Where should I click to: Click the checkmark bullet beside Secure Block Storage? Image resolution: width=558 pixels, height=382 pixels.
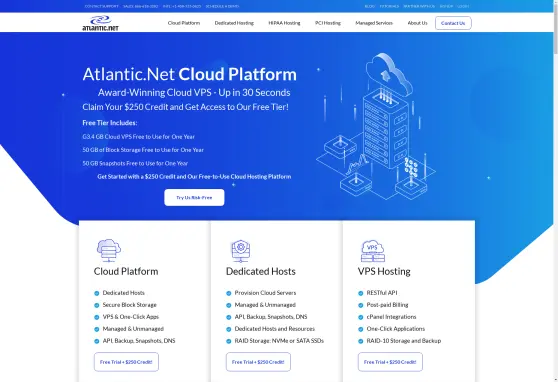click(96, 305)
